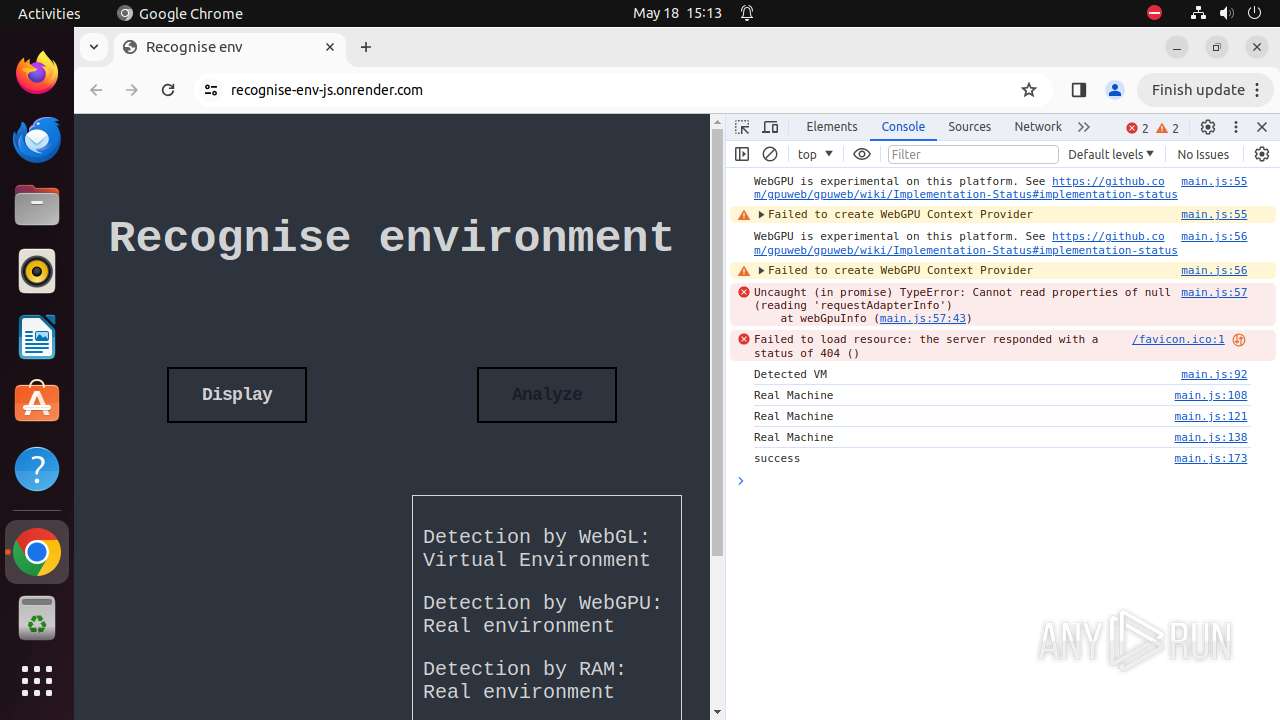Open the Files manager from the dock

(37, 205)
